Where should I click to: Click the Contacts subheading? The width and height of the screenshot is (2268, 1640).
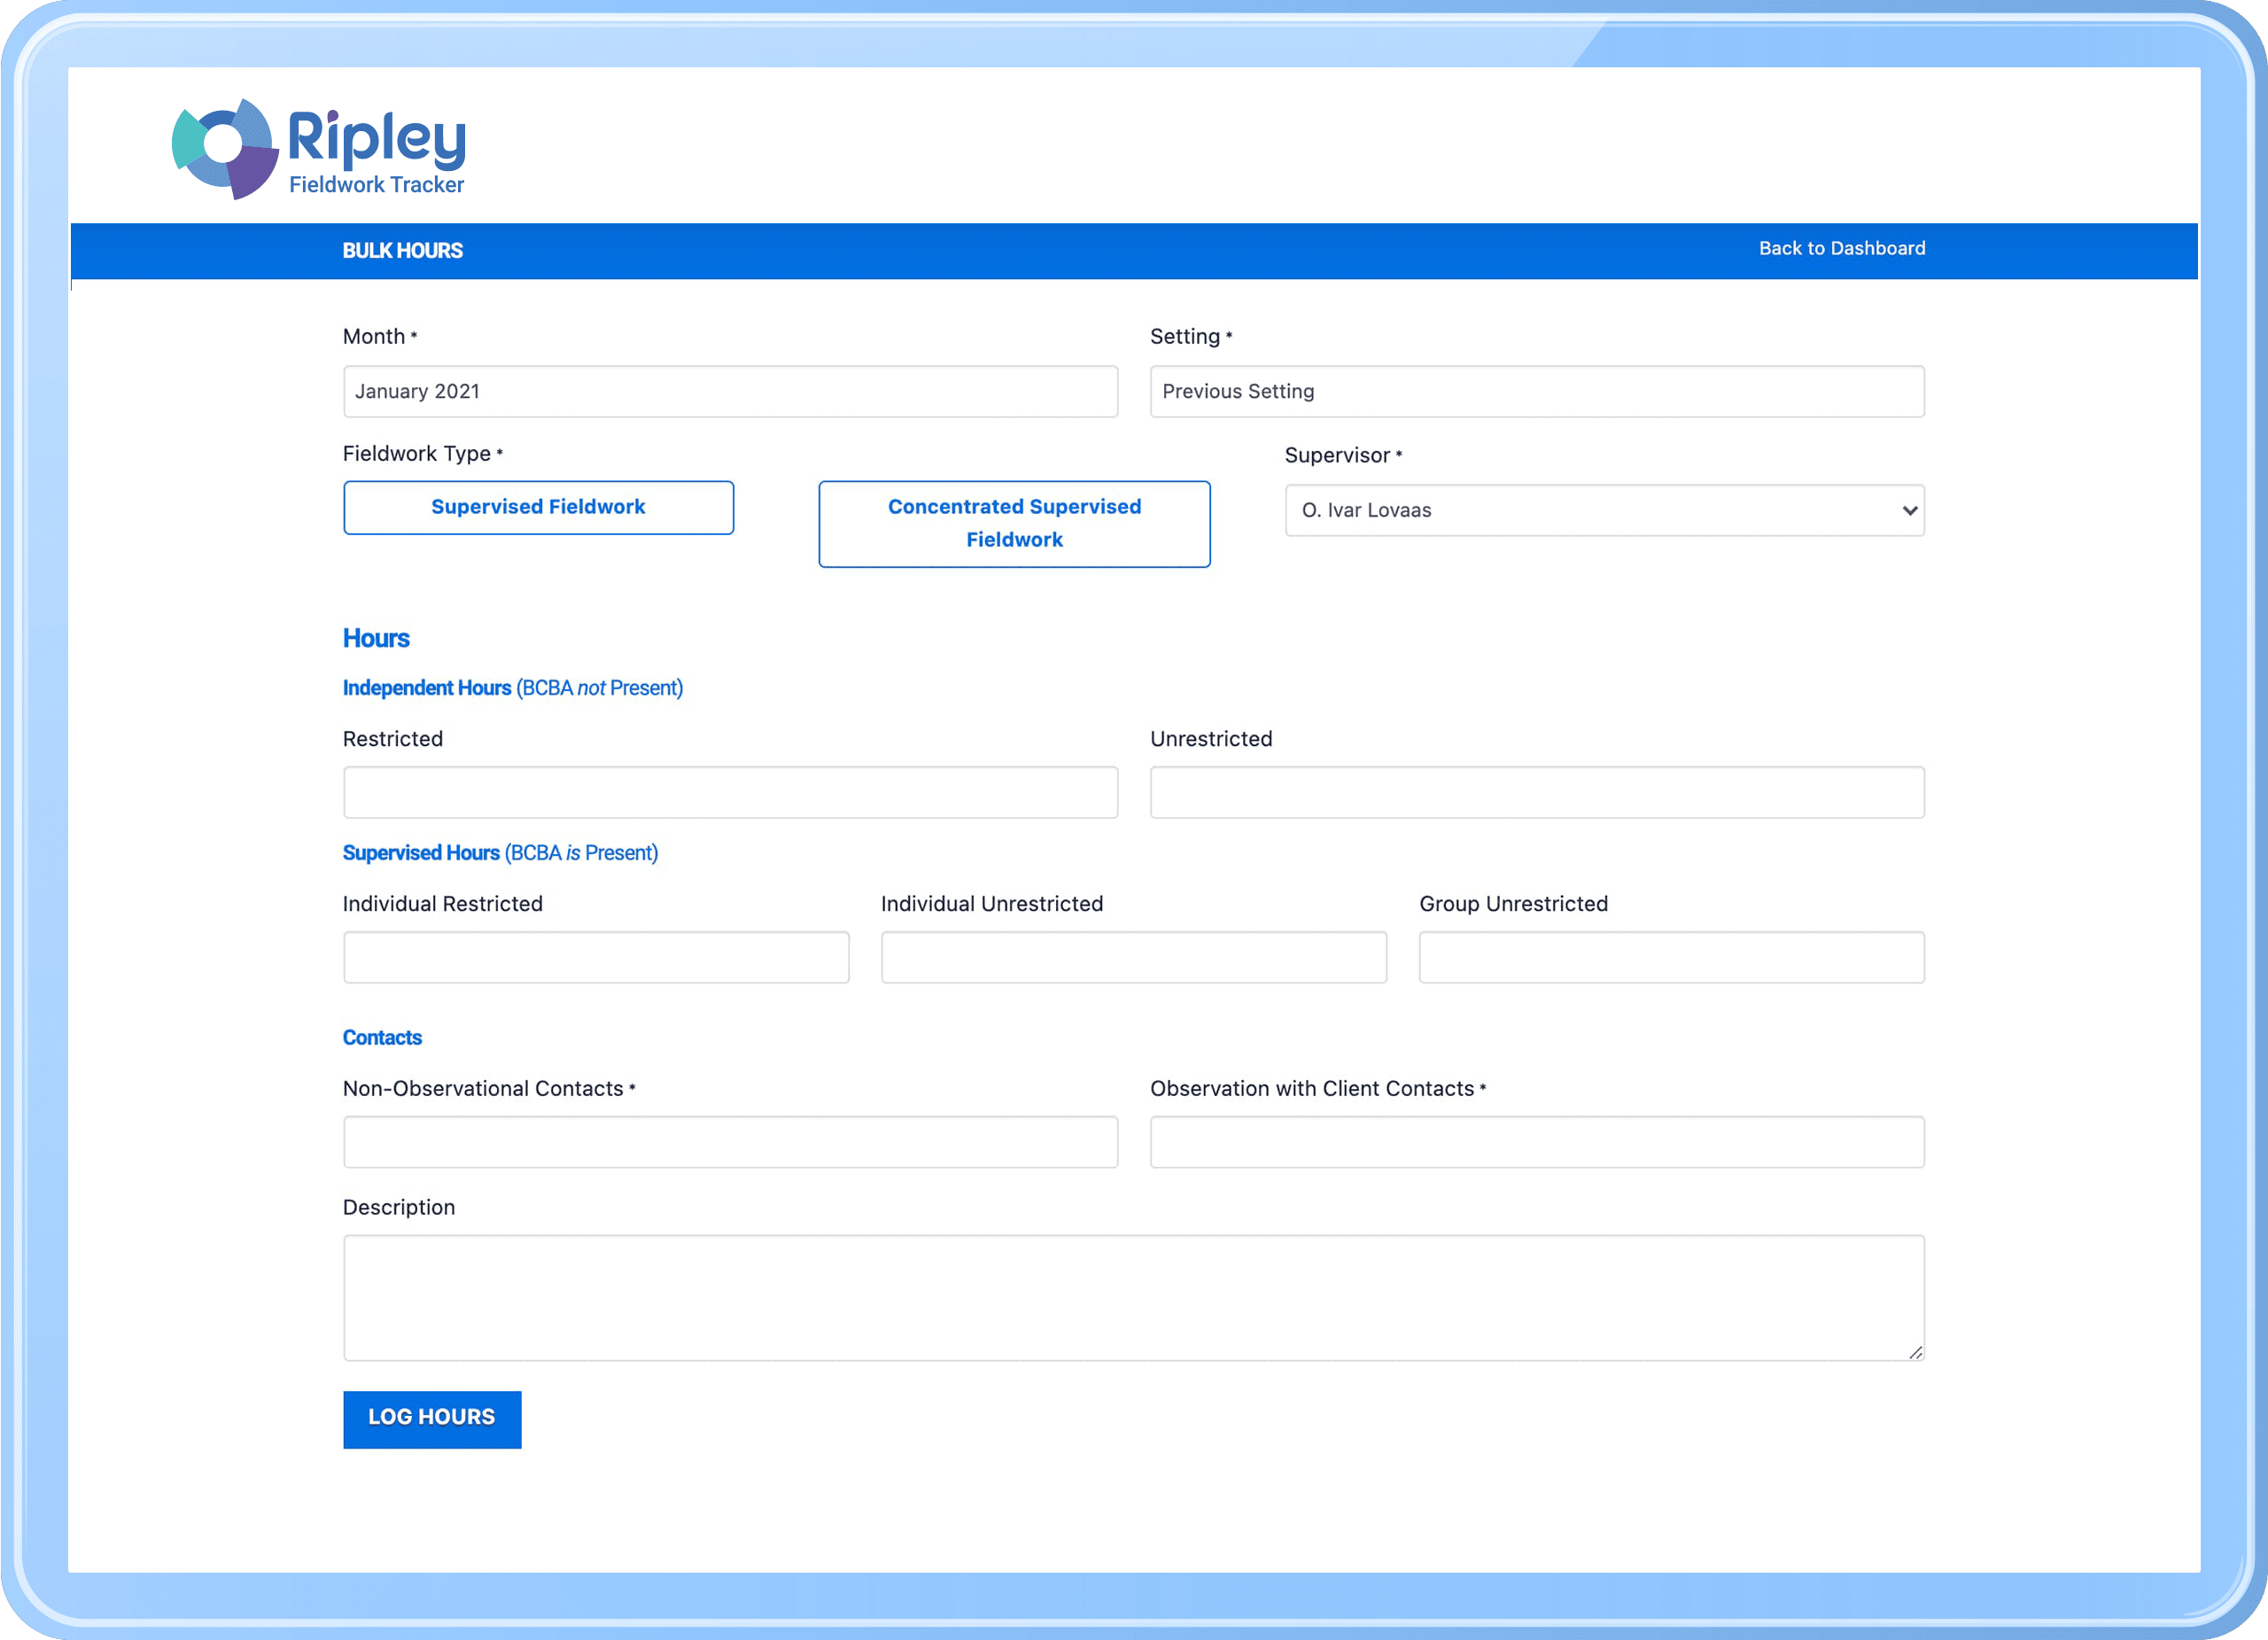[x=382, y=1037]
